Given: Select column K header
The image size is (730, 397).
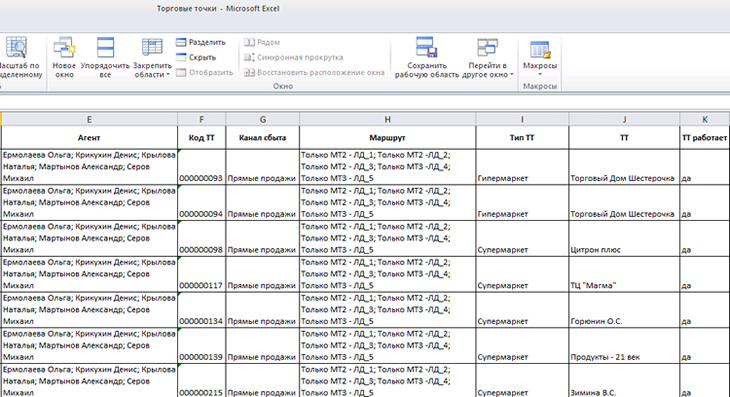Looking at the screenshot, I should 704,120.
